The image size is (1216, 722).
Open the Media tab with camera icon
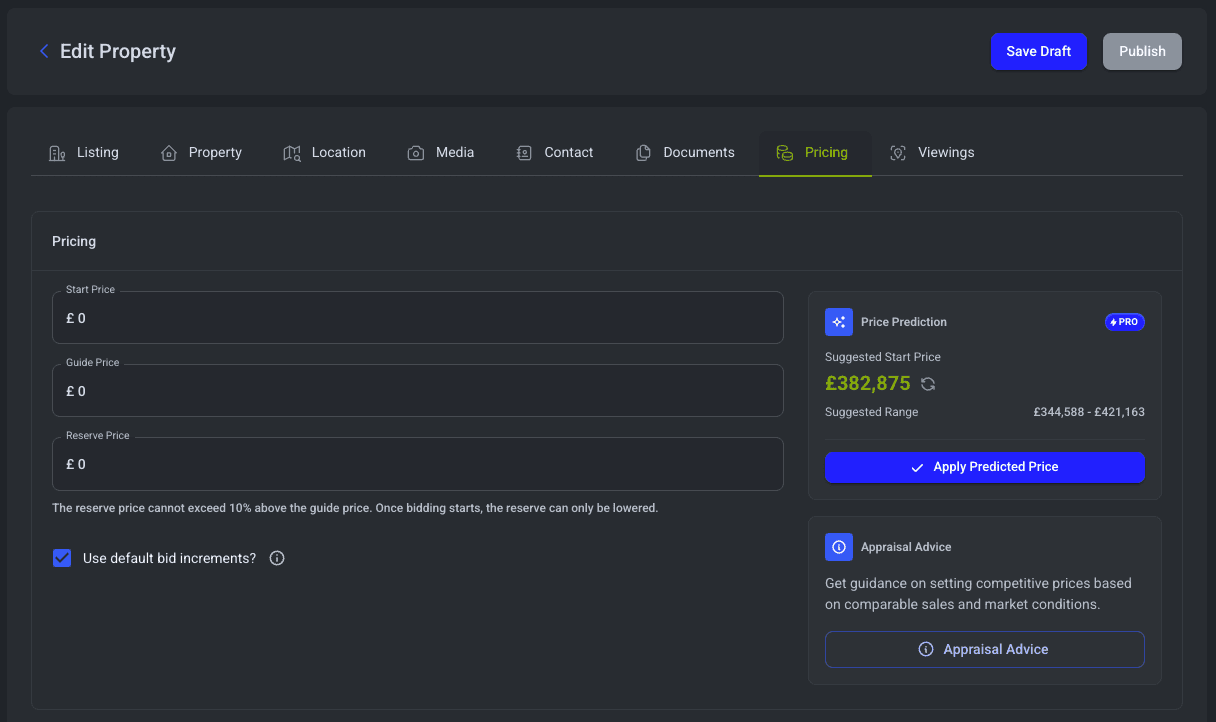coord(441,153)
